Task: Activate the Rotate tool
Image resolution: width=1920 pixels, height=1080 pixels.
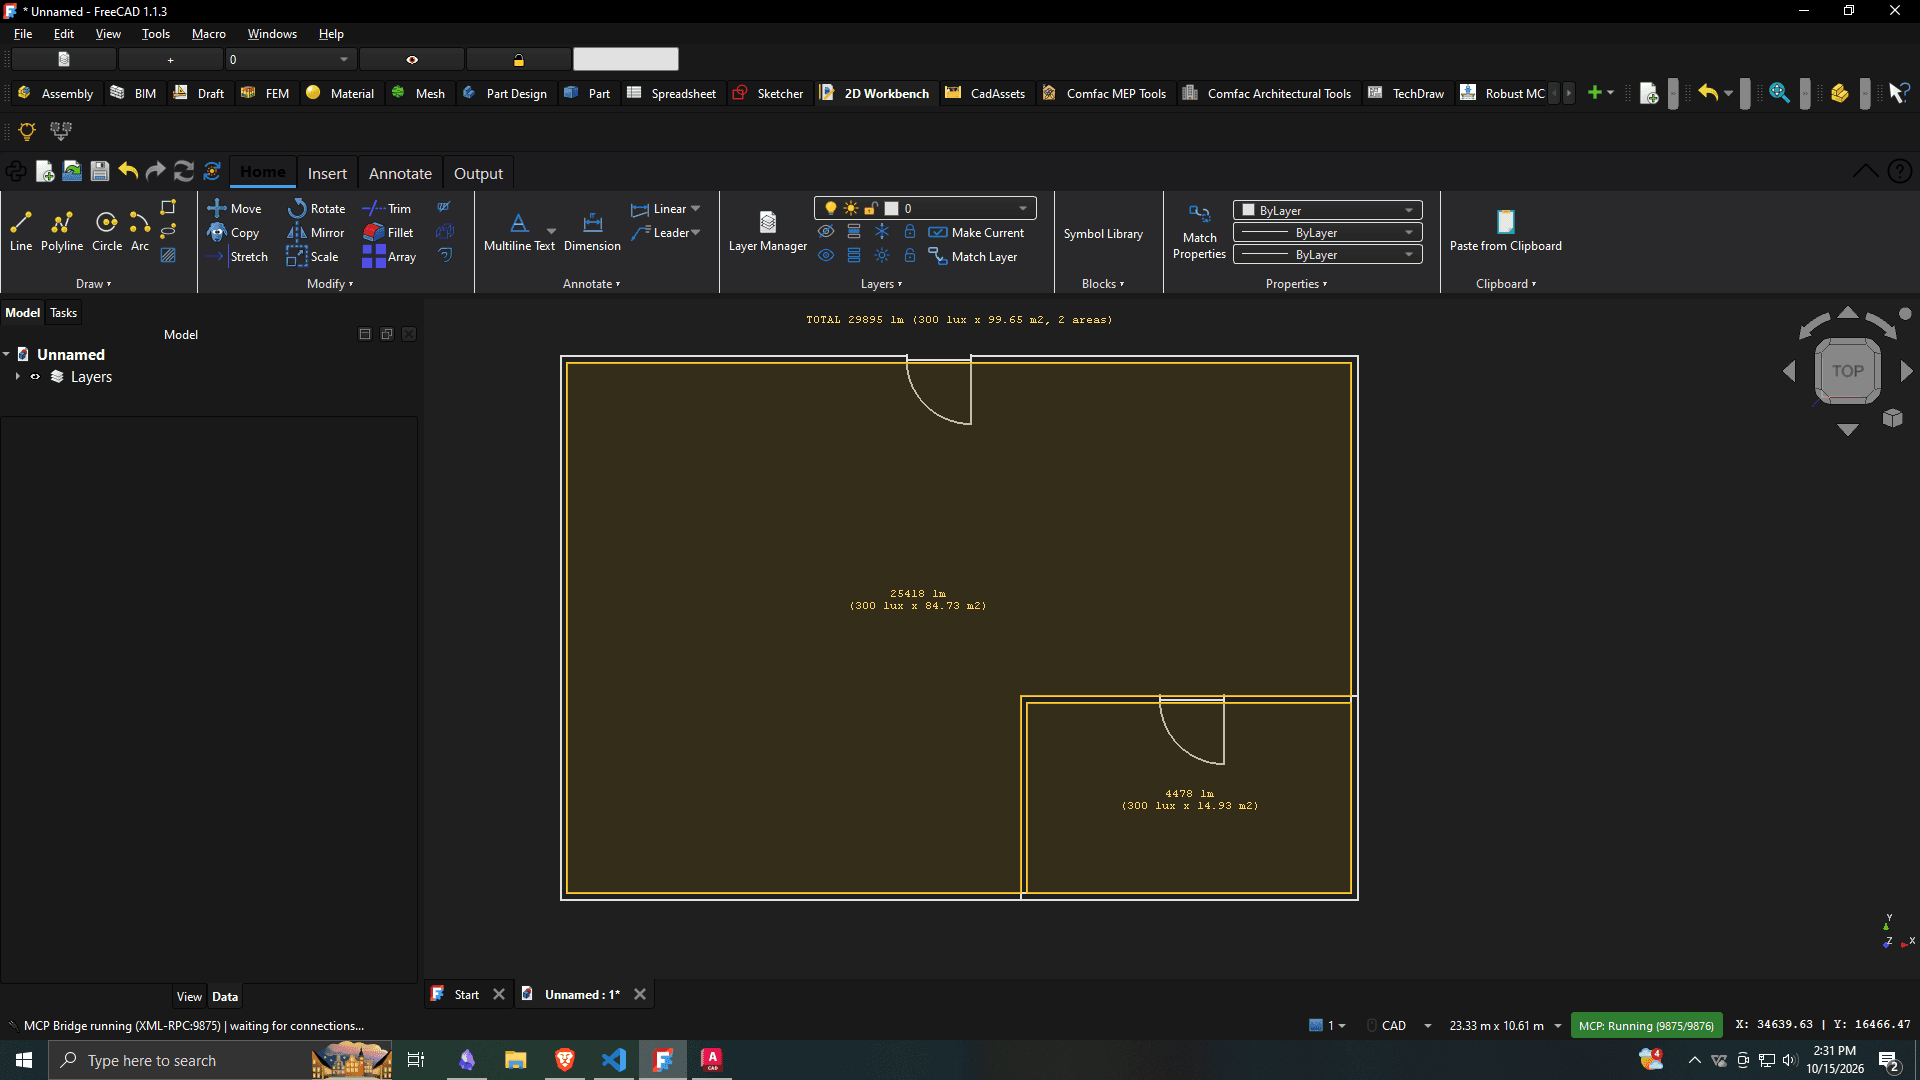Action: pyautogui.click(x=316, y=208)
